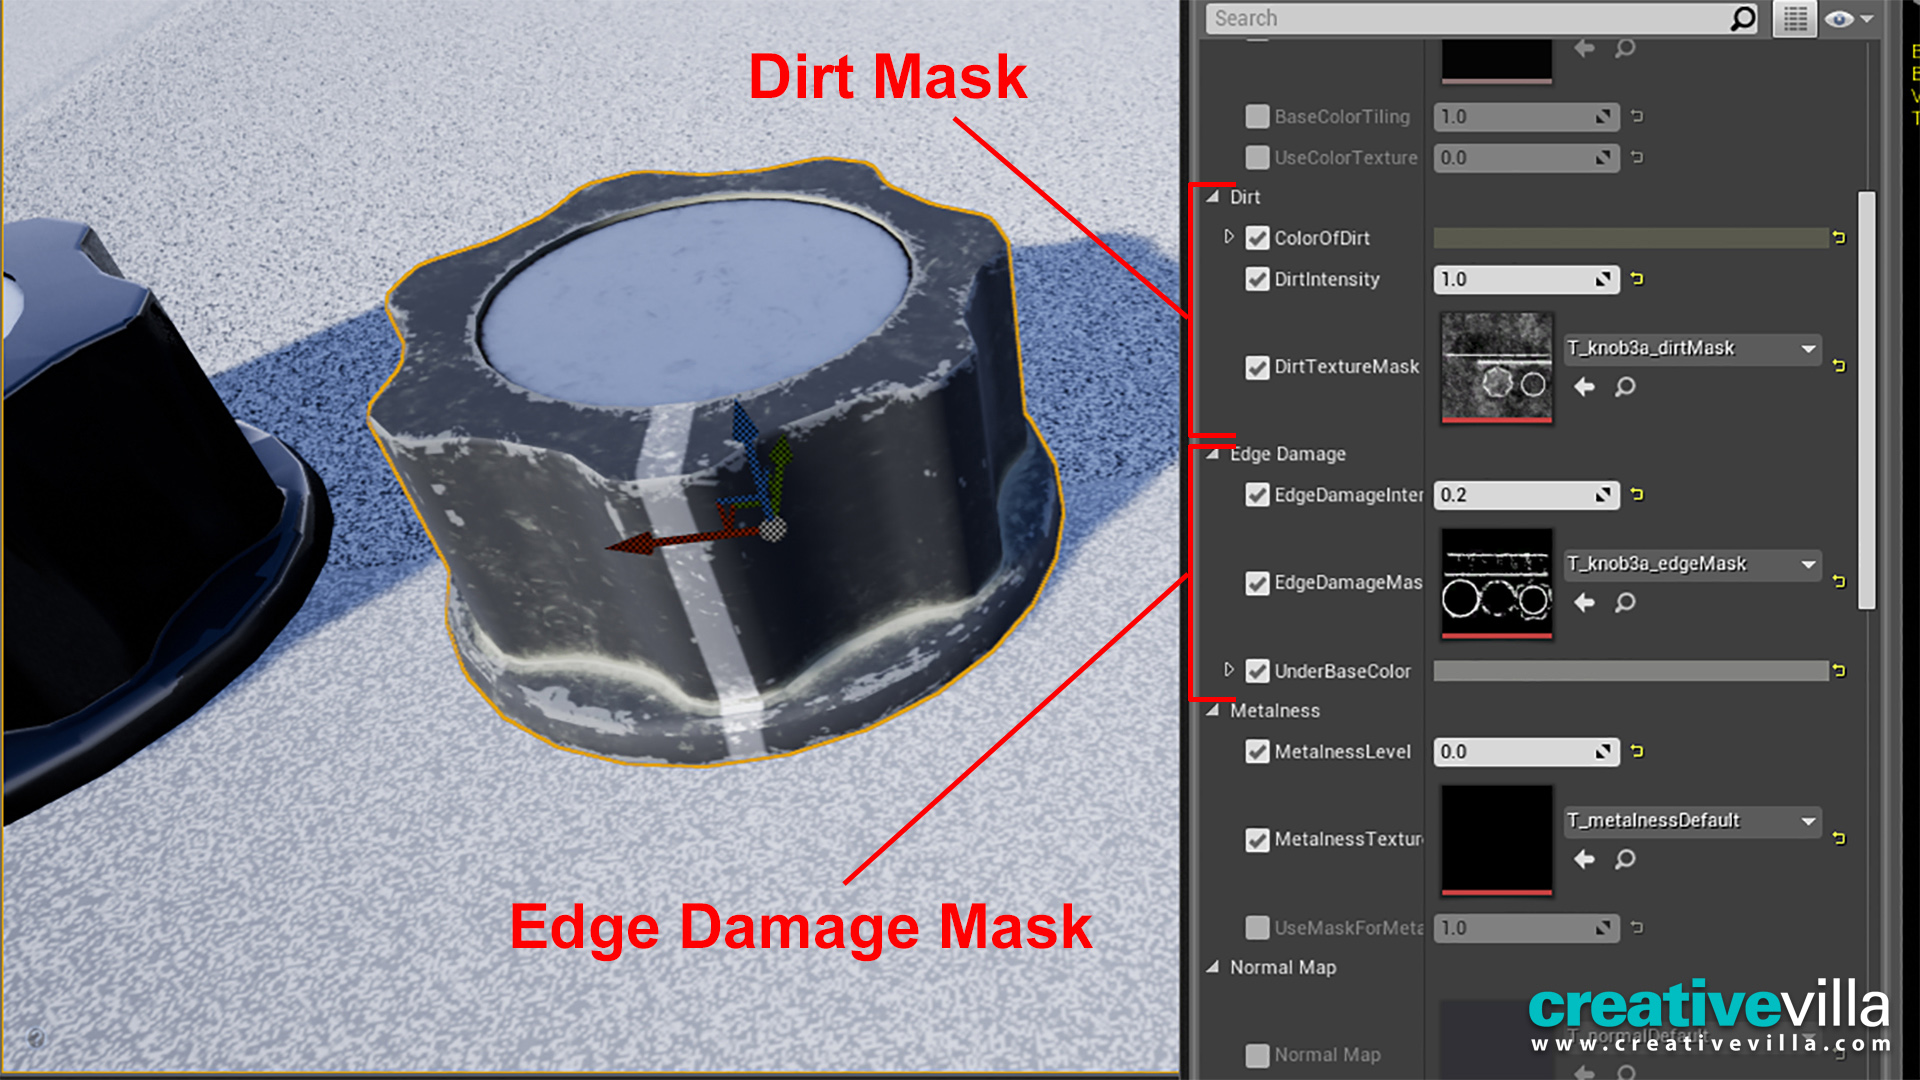Browse to T_knob3a_dirtMask in Content Browser

click(x=1626, y=387)
